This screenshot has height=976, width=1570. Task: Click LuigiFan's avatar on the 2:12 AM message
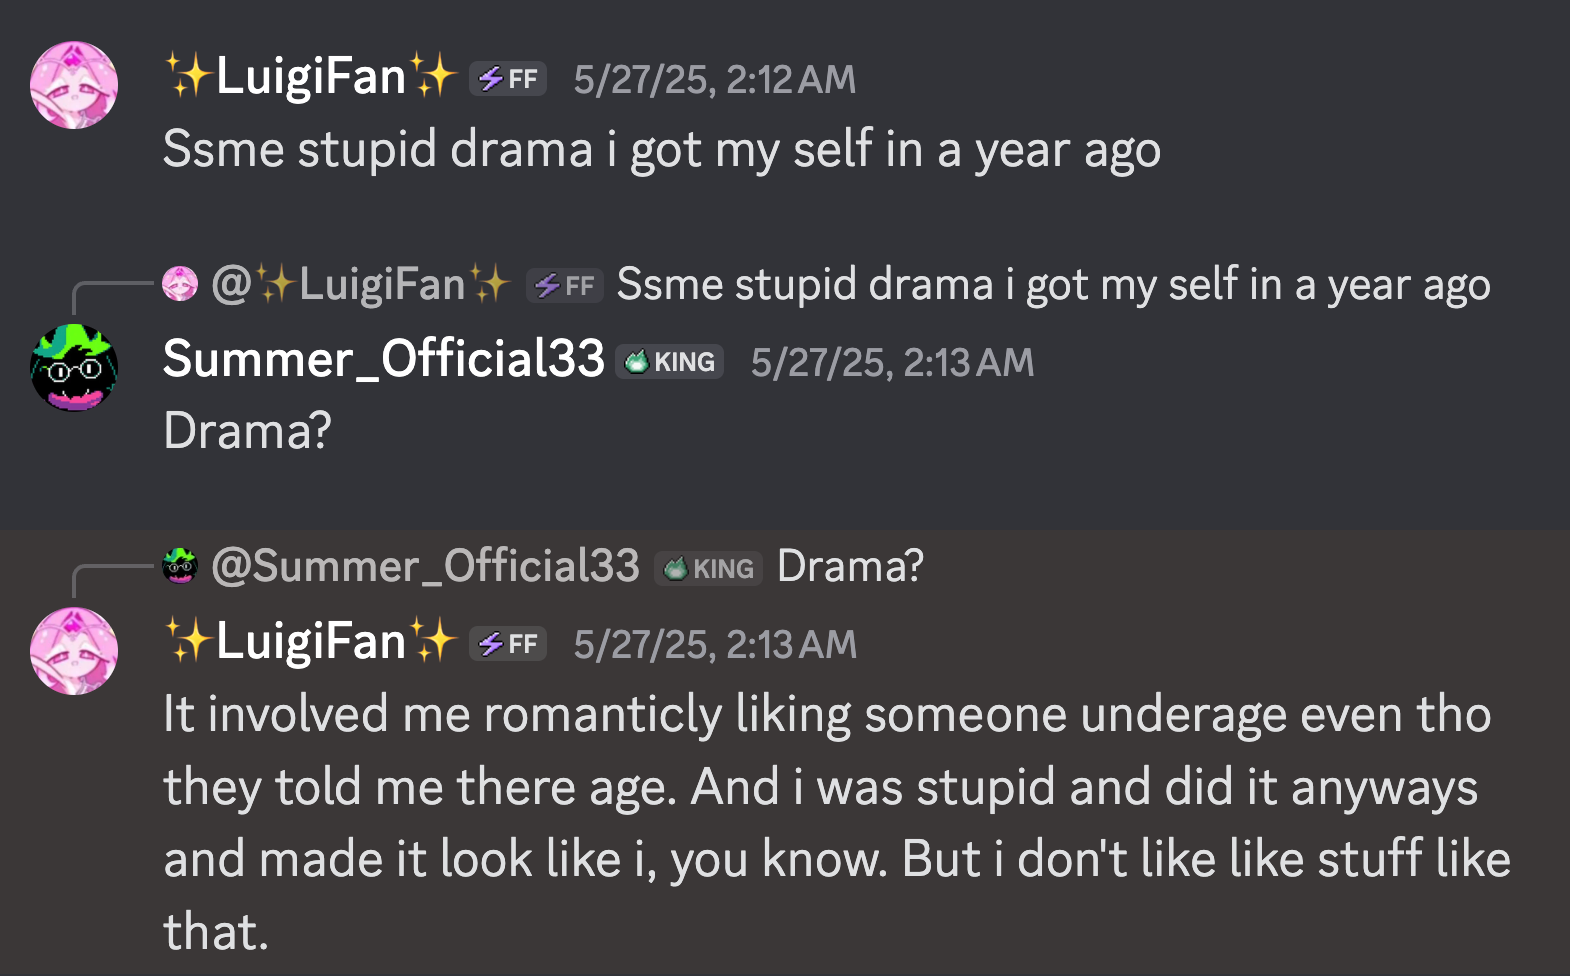(x=74, y=85)
